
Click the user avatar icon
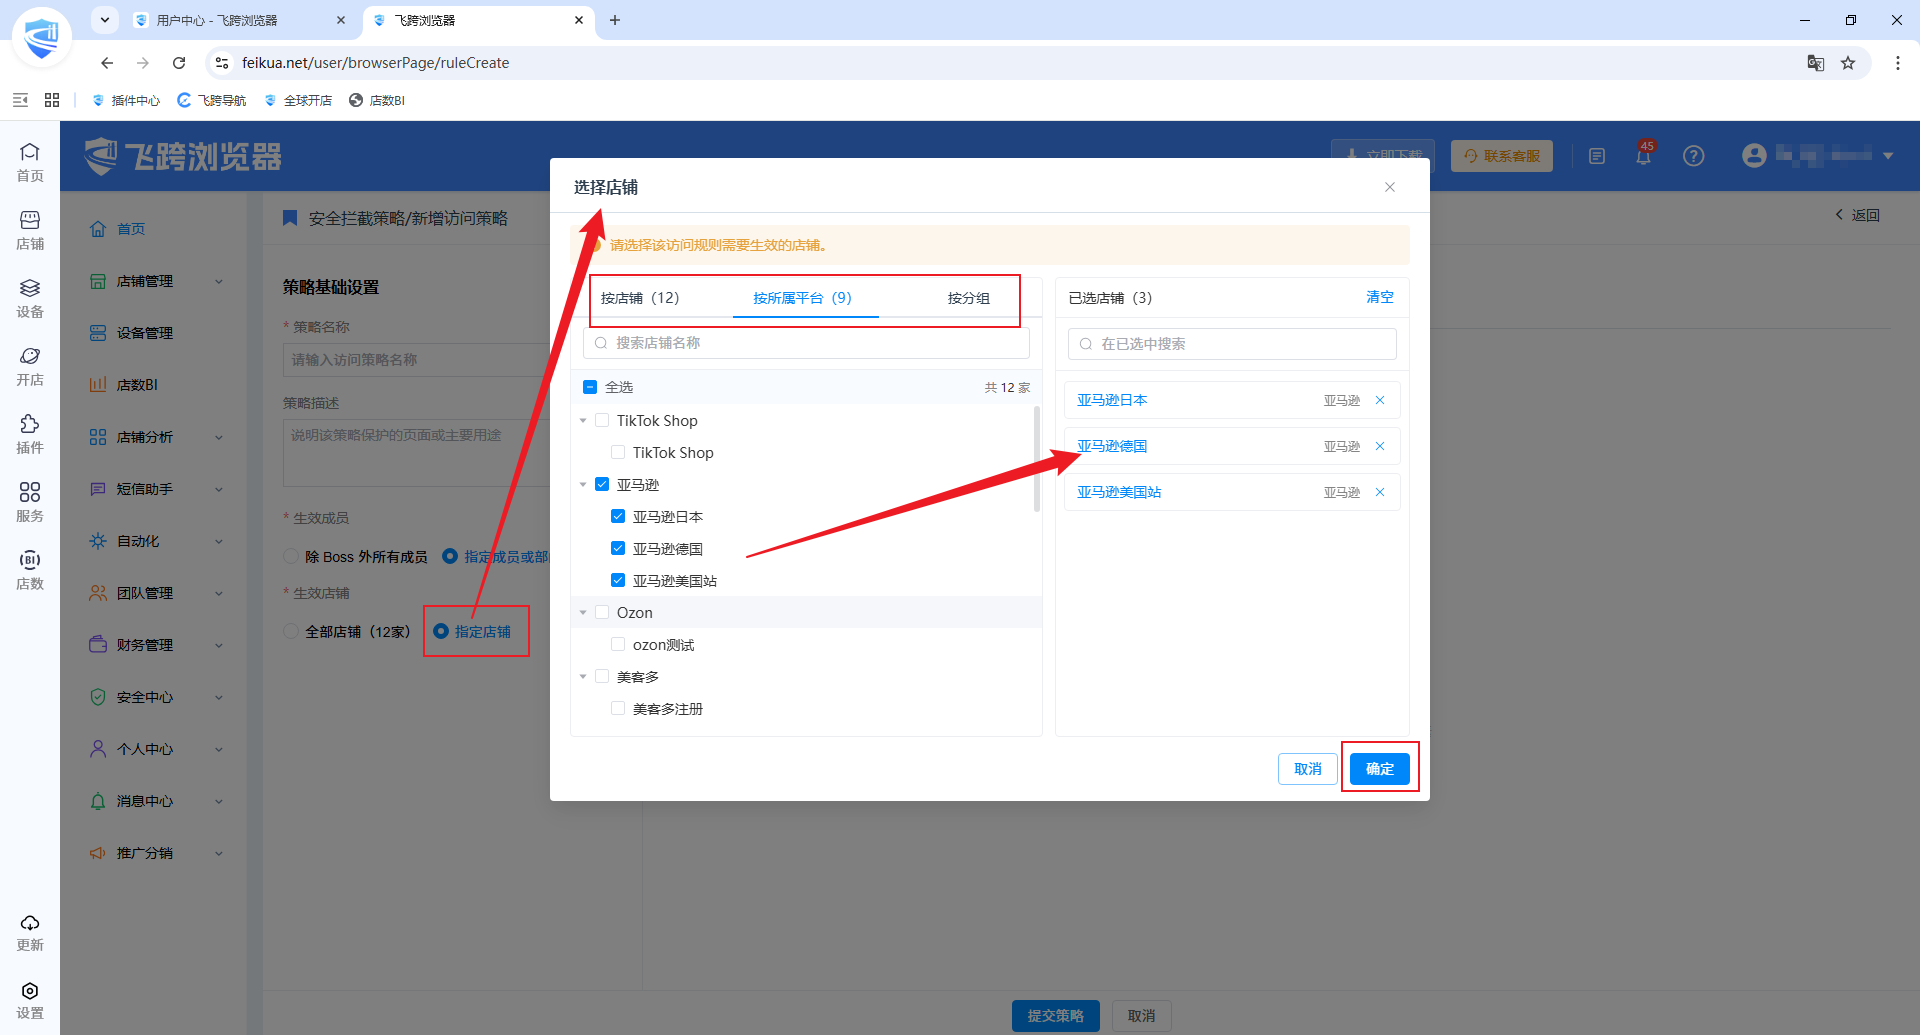pos(1754,155)
